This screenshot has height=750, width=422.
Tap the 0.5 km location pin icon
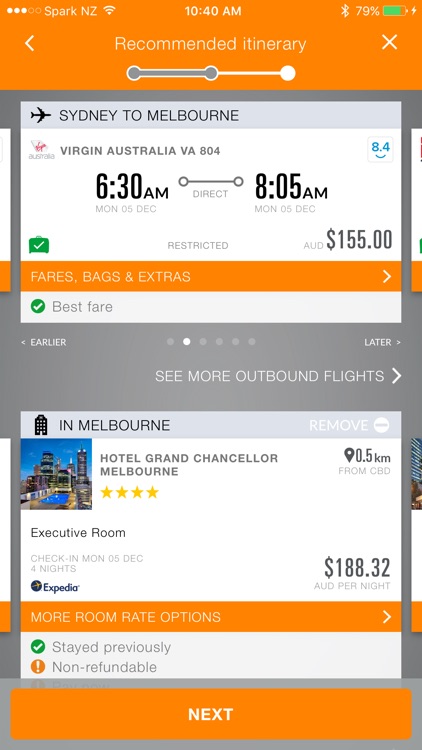click(349, 455)
